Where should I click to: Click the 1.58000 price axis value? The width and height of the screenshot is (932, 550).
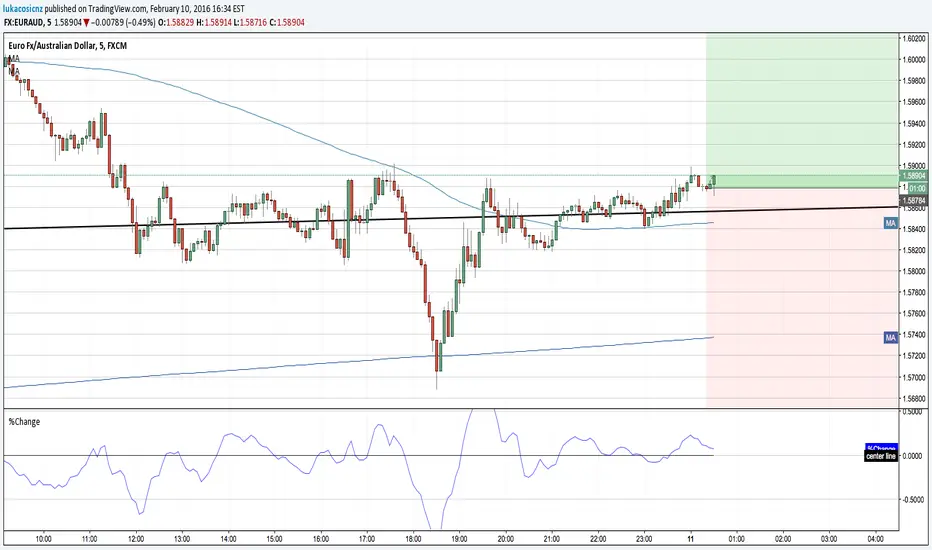click(914, 271)
